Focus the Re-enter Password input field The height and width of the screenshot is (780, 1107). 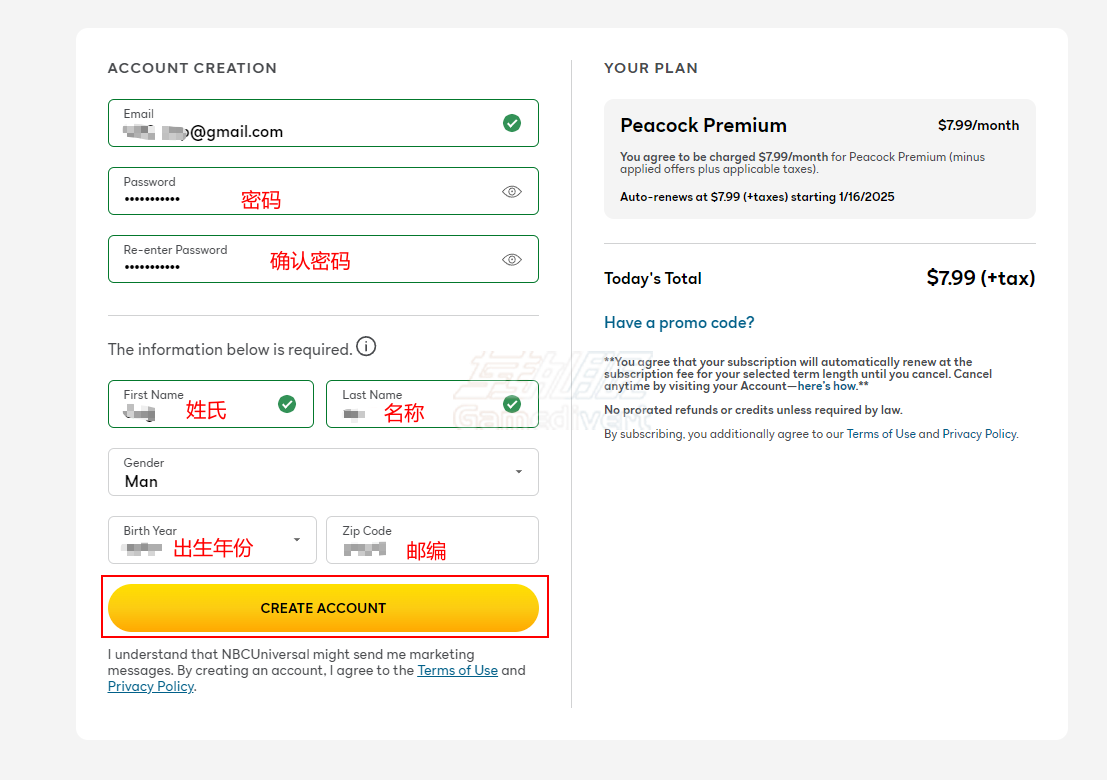tap(323, 259)
